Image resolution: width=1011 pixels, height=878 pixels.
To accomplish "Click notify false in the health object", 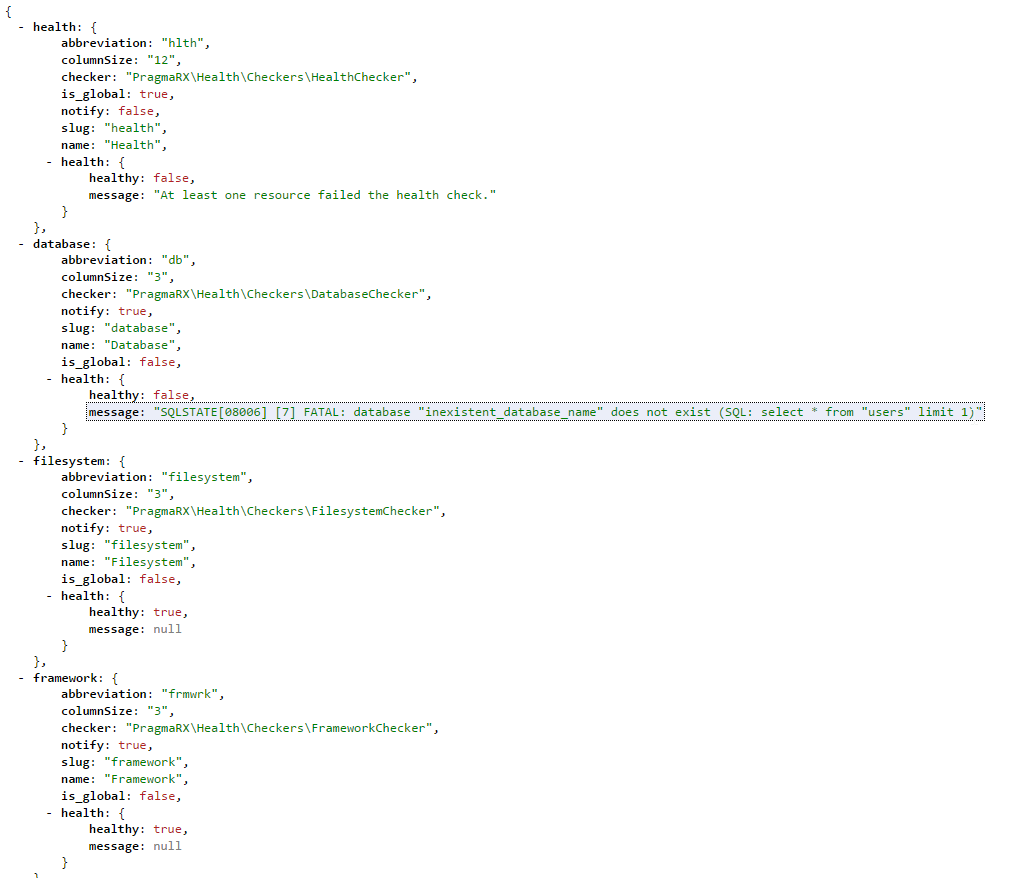I will pyautogui.click(x=136, y=112).
